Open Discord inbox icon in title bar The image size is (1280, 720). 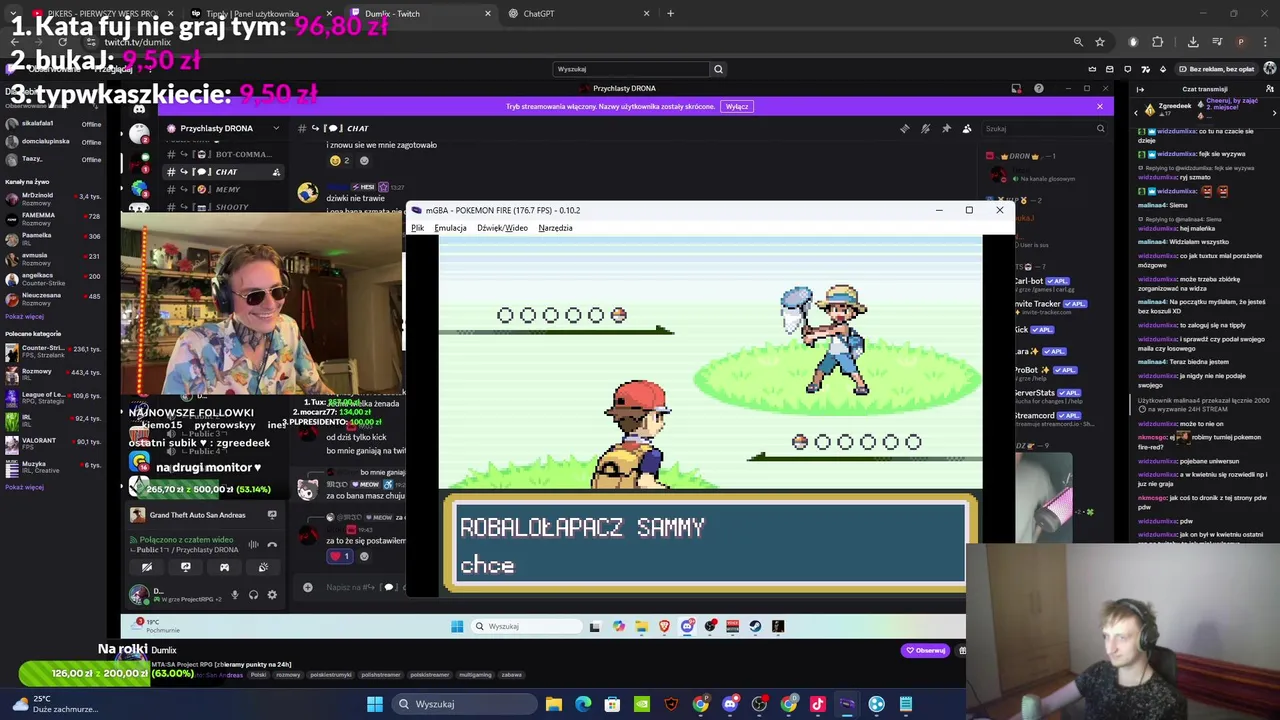[x=1016, y=88]
